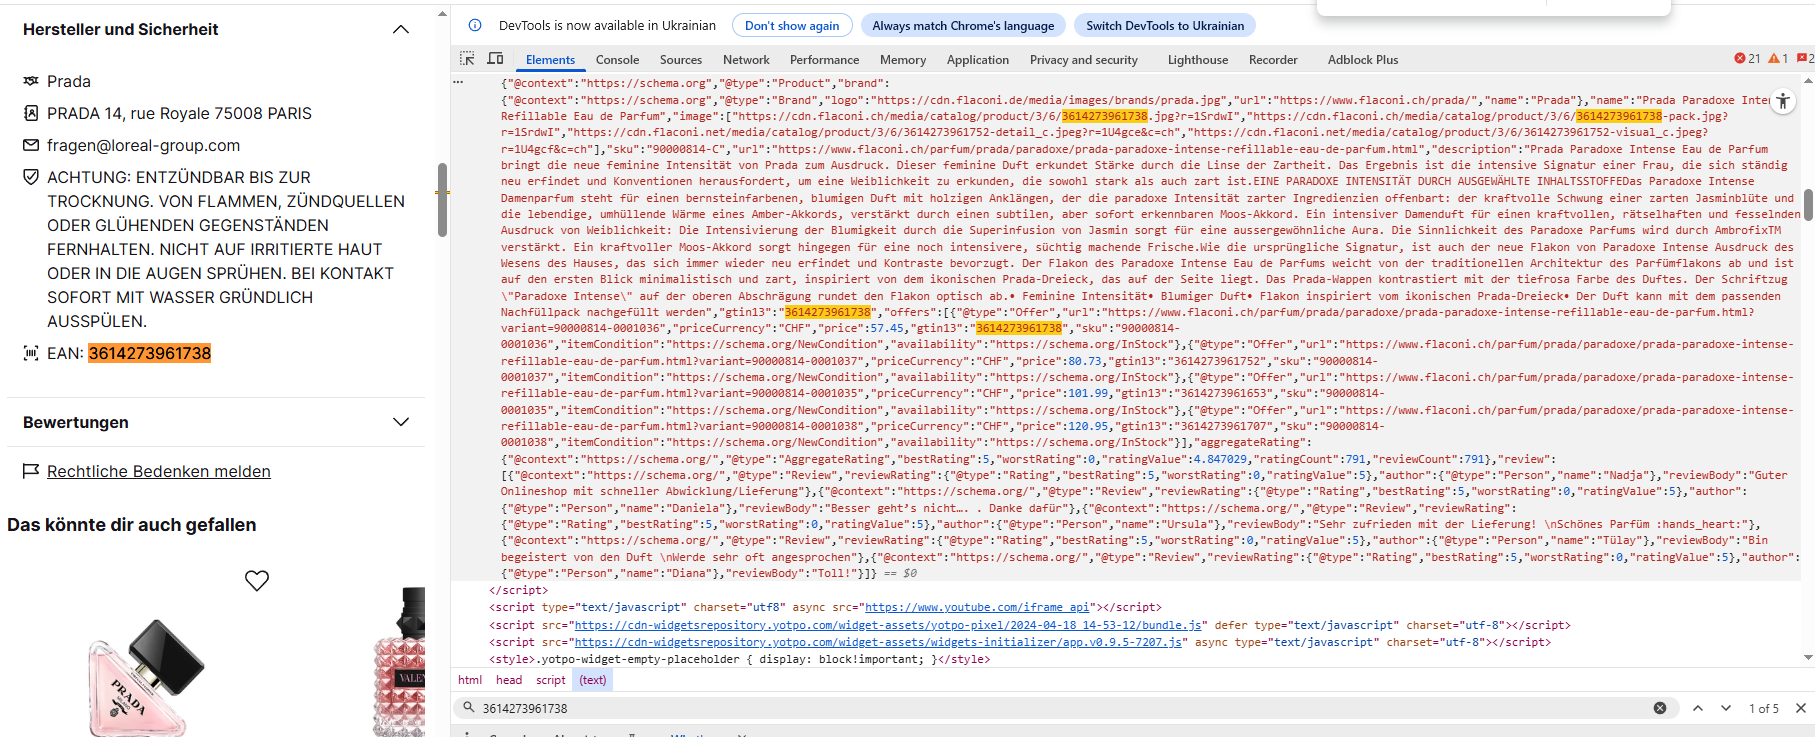
Task: Select the html breadcrumb
Action: tap(470, 680)
